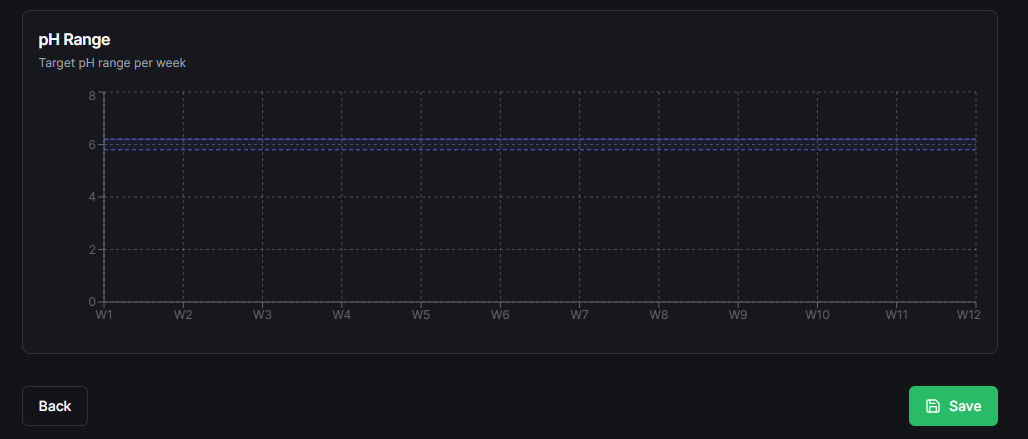Click the pH Range heading
The image size is (1028, 439).
tap(74, 40)
